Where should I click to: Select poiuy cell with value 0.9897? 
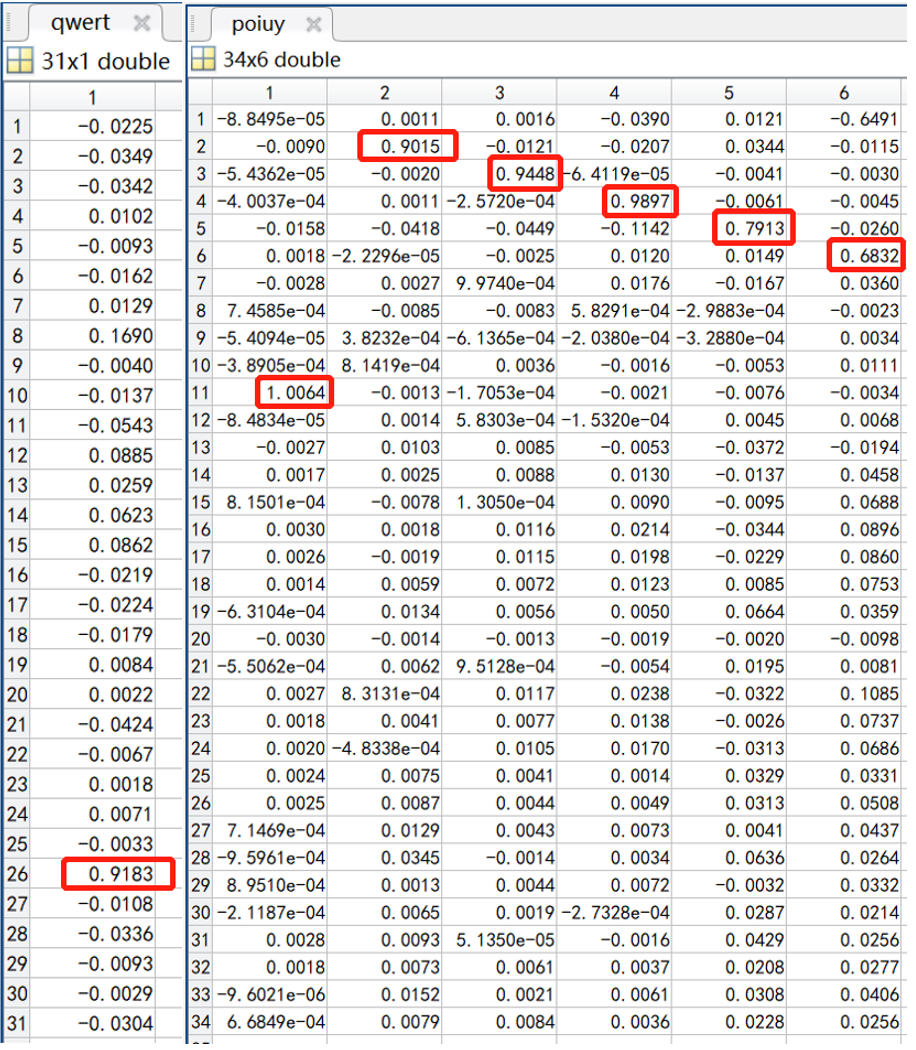(x=614, y=202)
